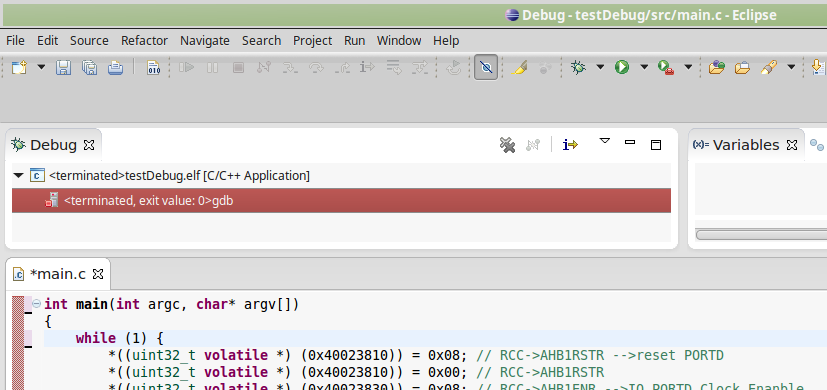Image resolution: width=827 pixels, height=390 pixels.
Task: Open the External Tools dropdown arrow
Action: point(688,67)
